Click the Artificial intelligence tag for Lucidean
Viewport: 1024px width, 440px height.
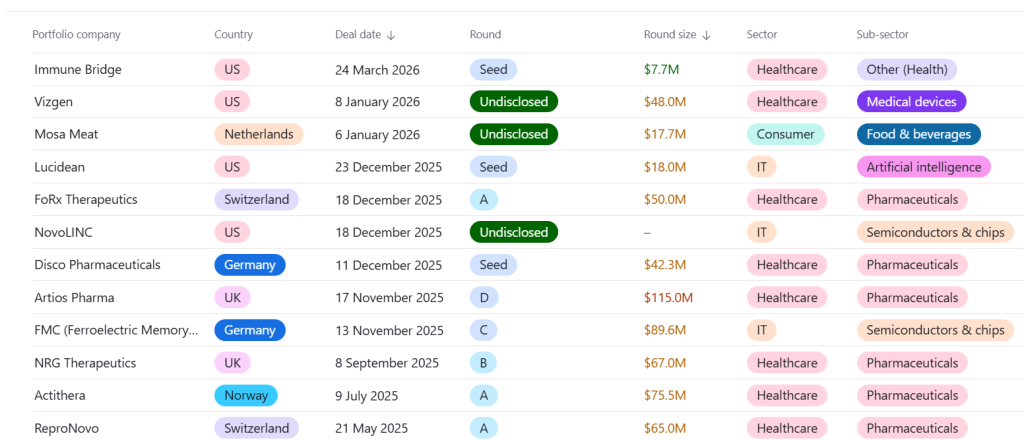(x=923, y=167)
